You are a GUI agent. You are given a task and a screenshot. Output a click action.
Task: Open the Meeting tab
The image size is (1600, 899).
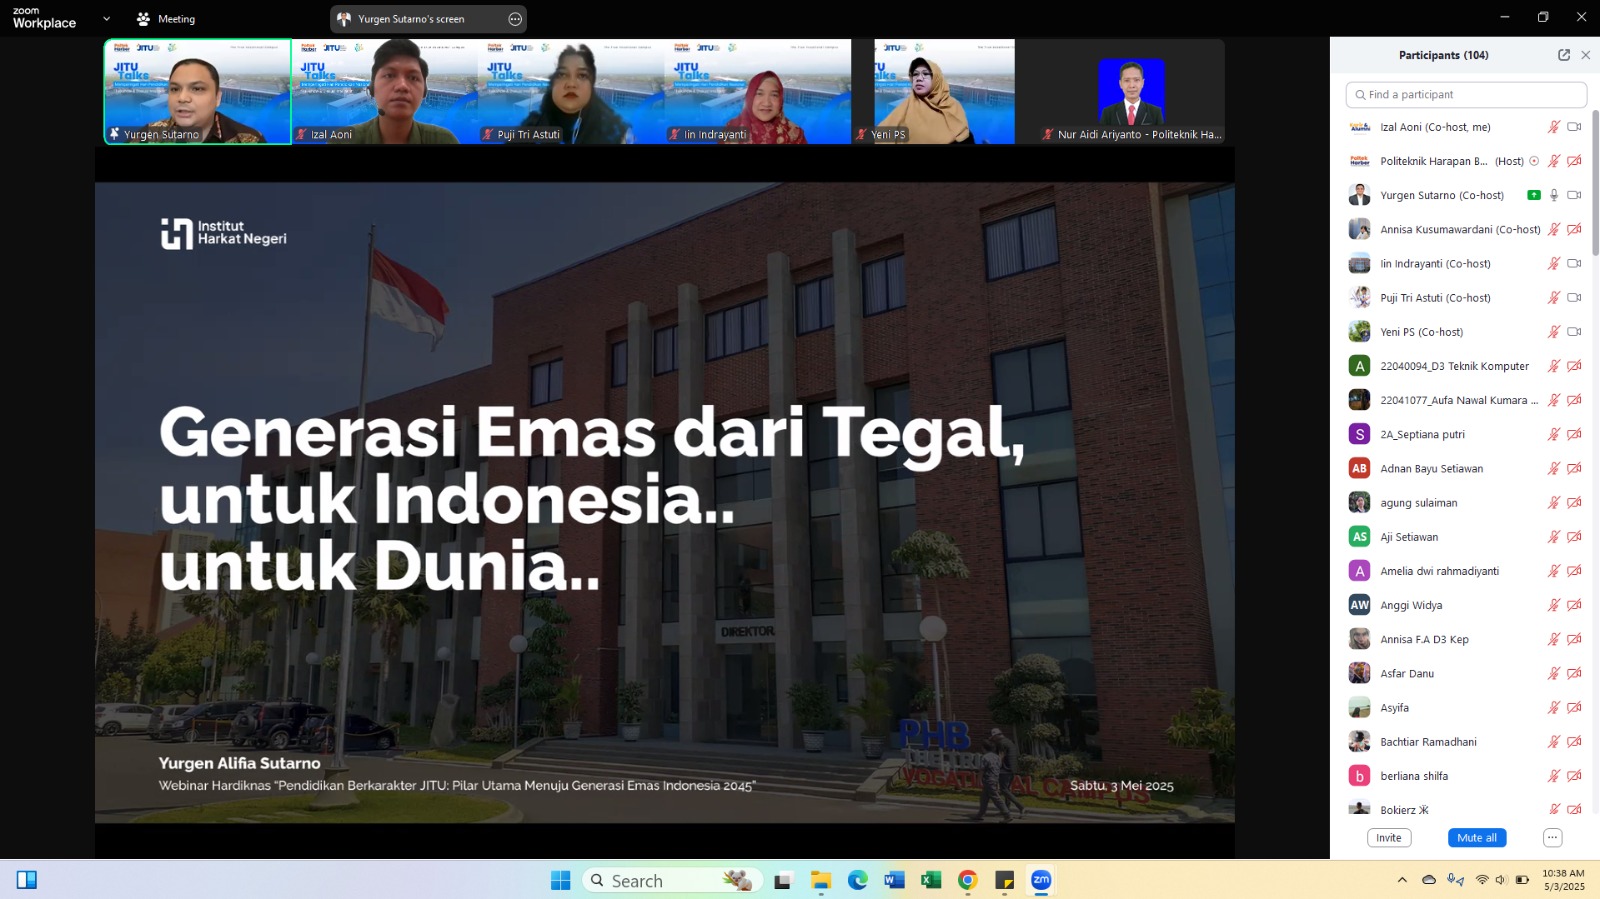click(166, 19)
